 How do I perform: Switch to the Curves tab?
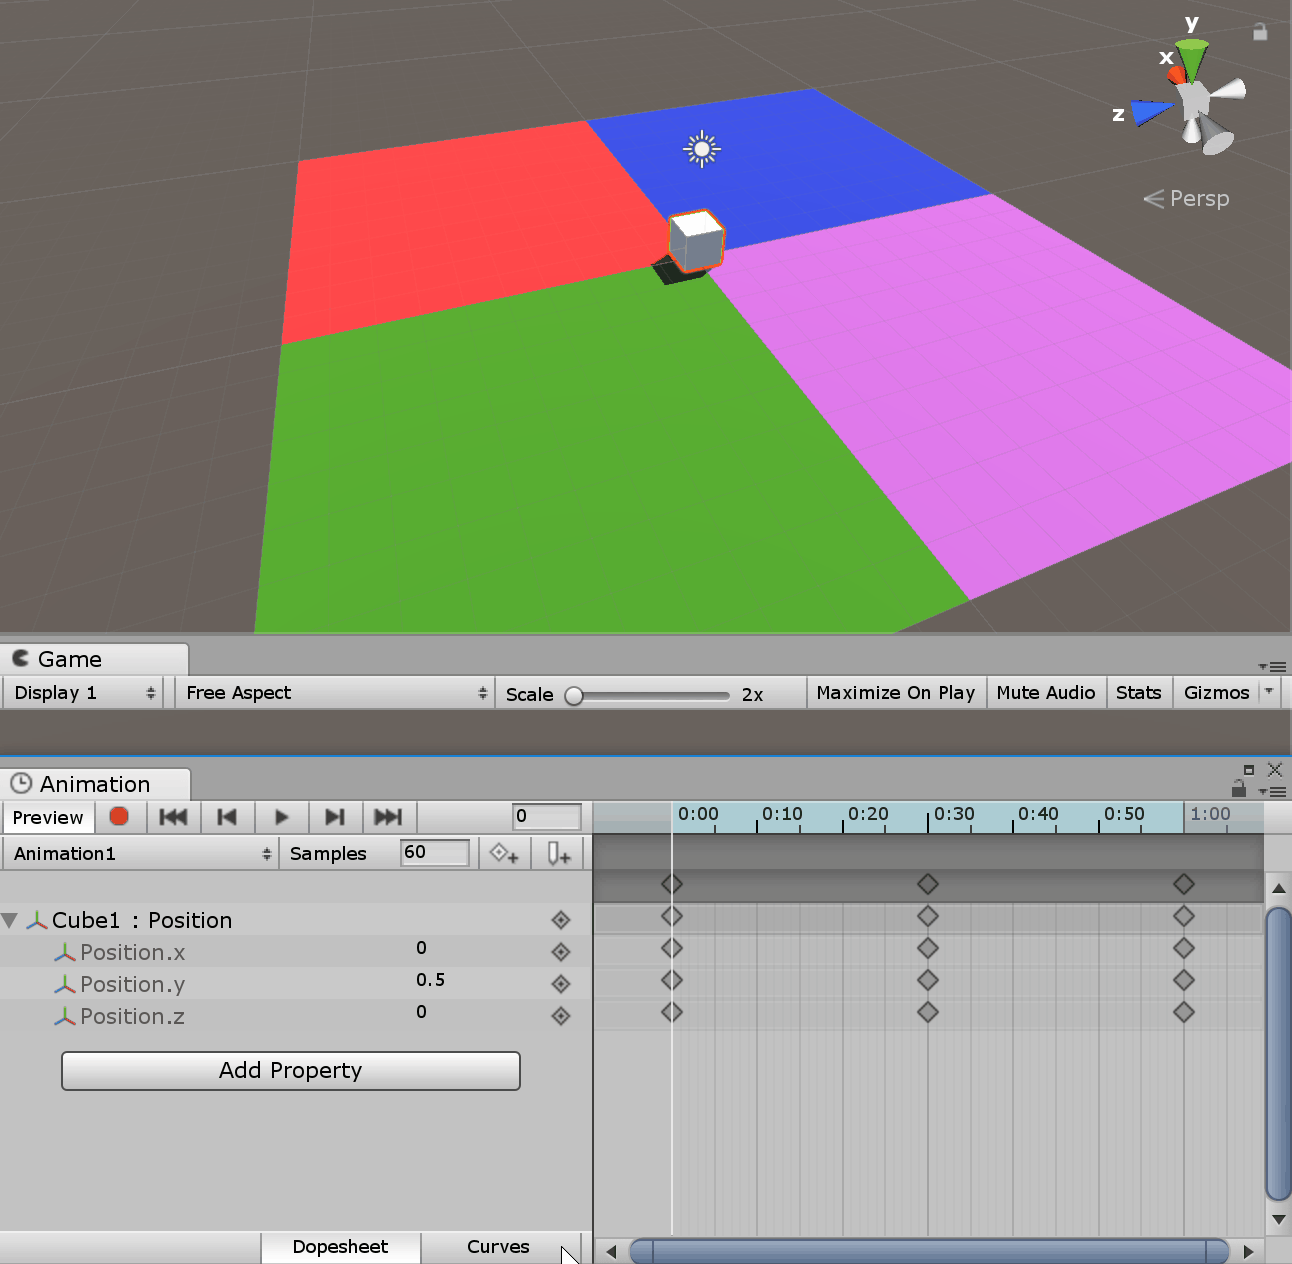[498, 1247]
